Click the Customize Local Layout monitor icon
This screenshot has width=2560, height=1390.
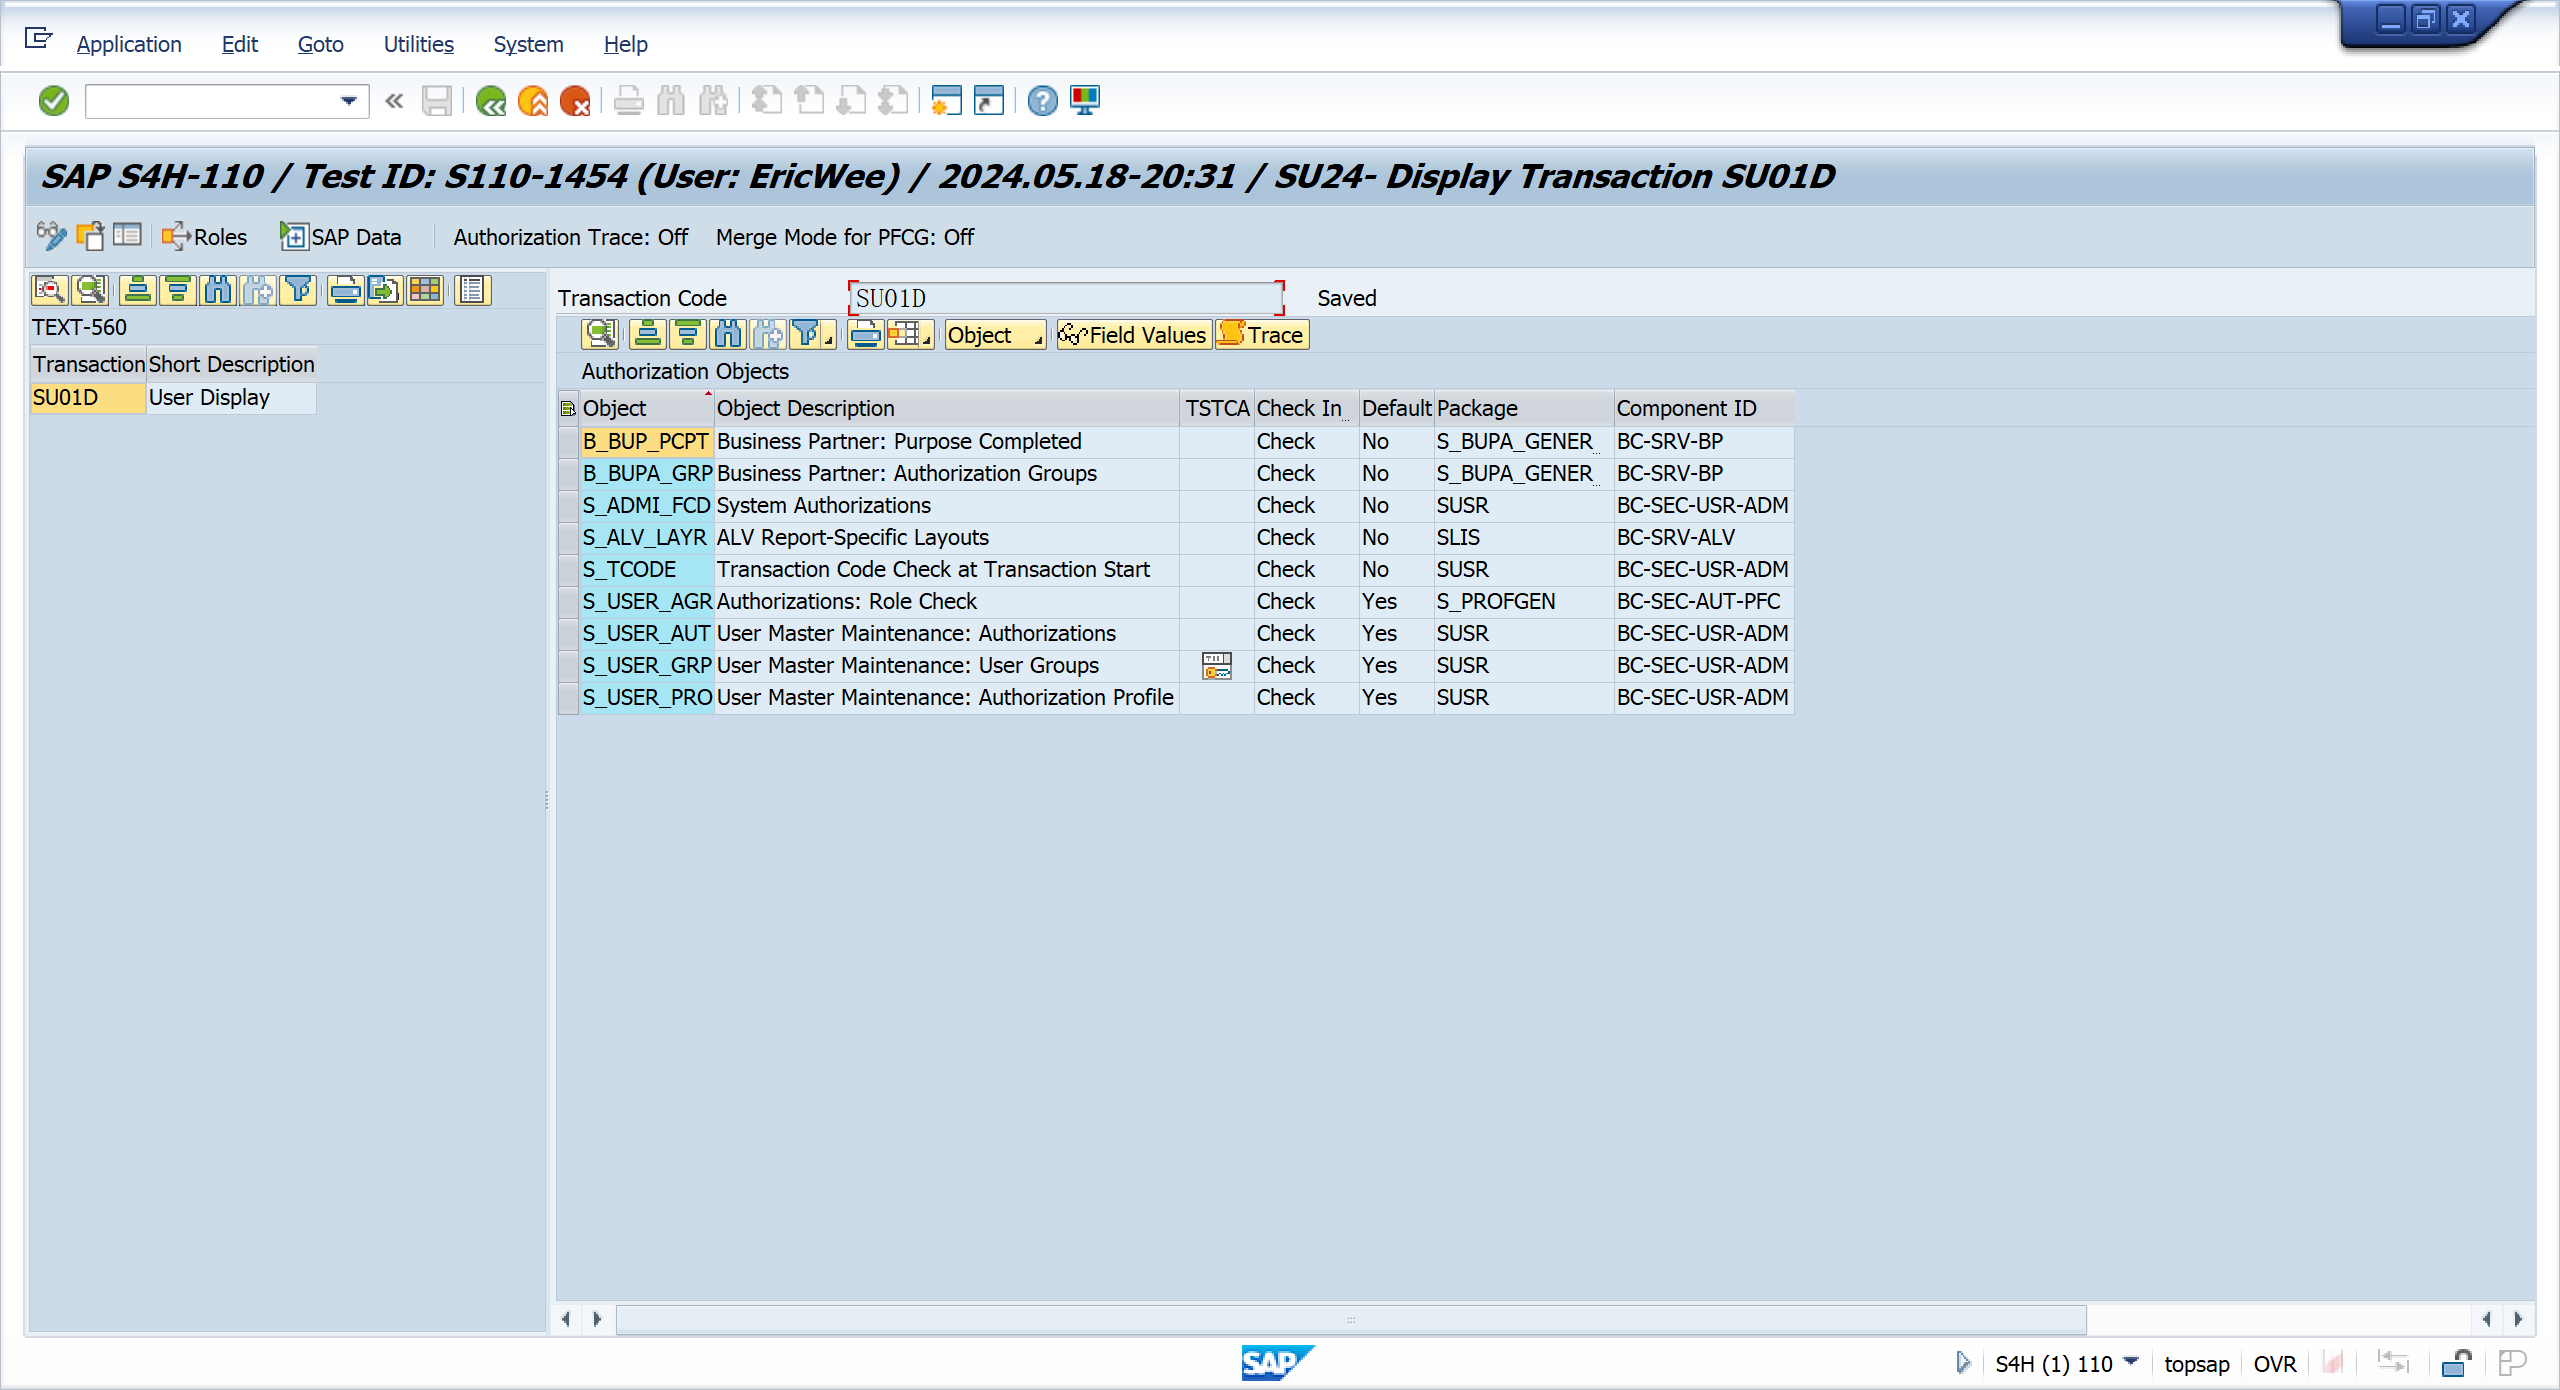click(1085, 101)
